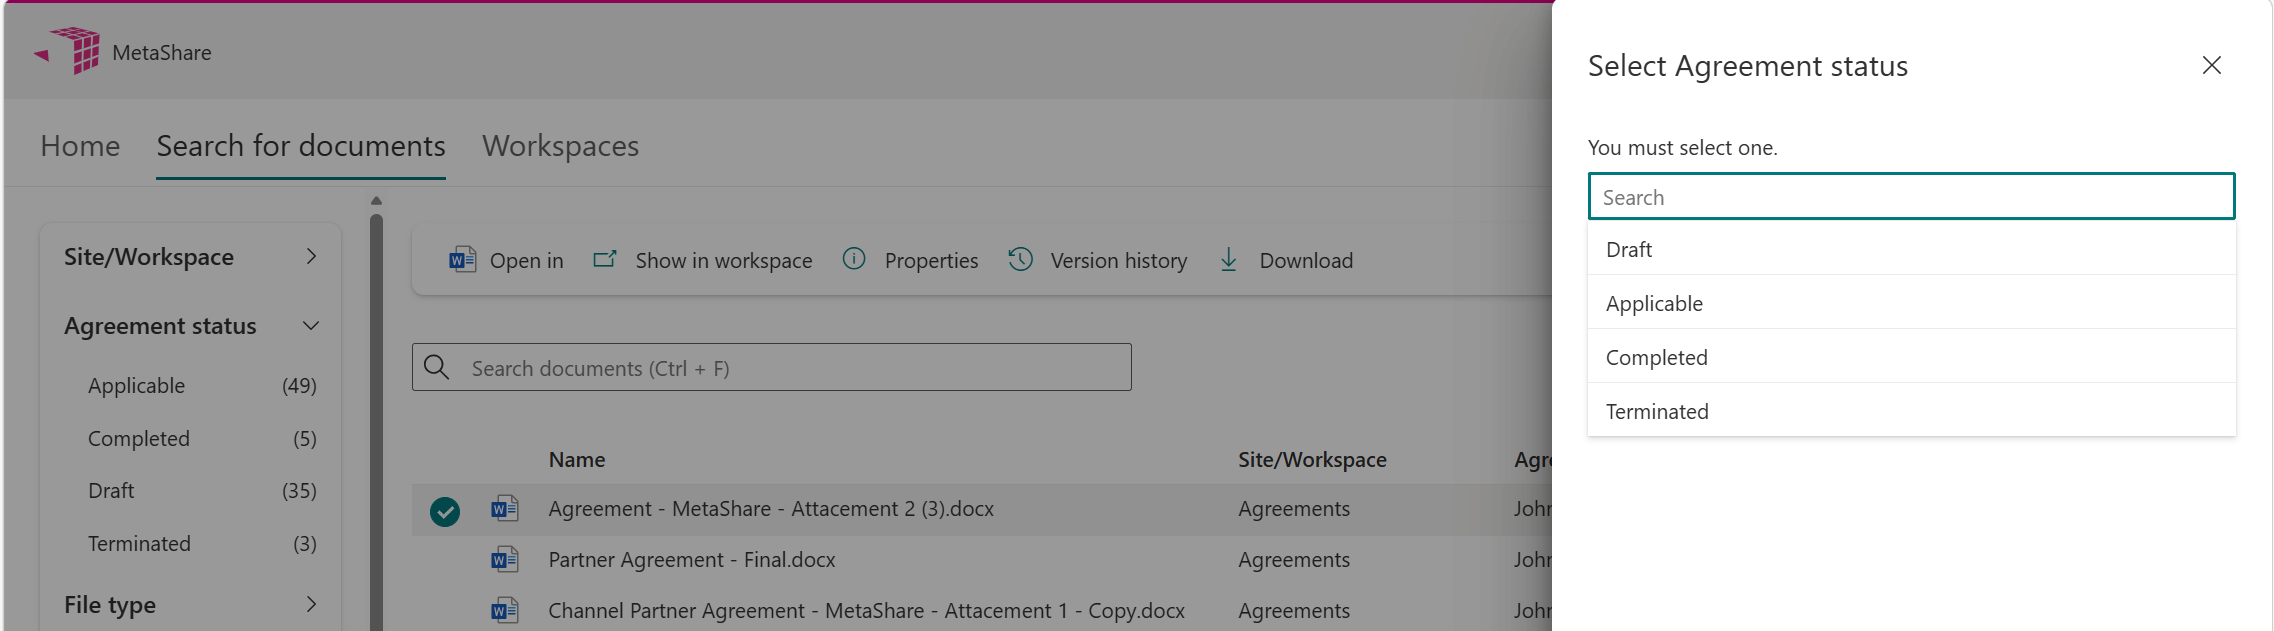
Task: Filter by Applicable (49) in sidebar
Action: (201, 386)
